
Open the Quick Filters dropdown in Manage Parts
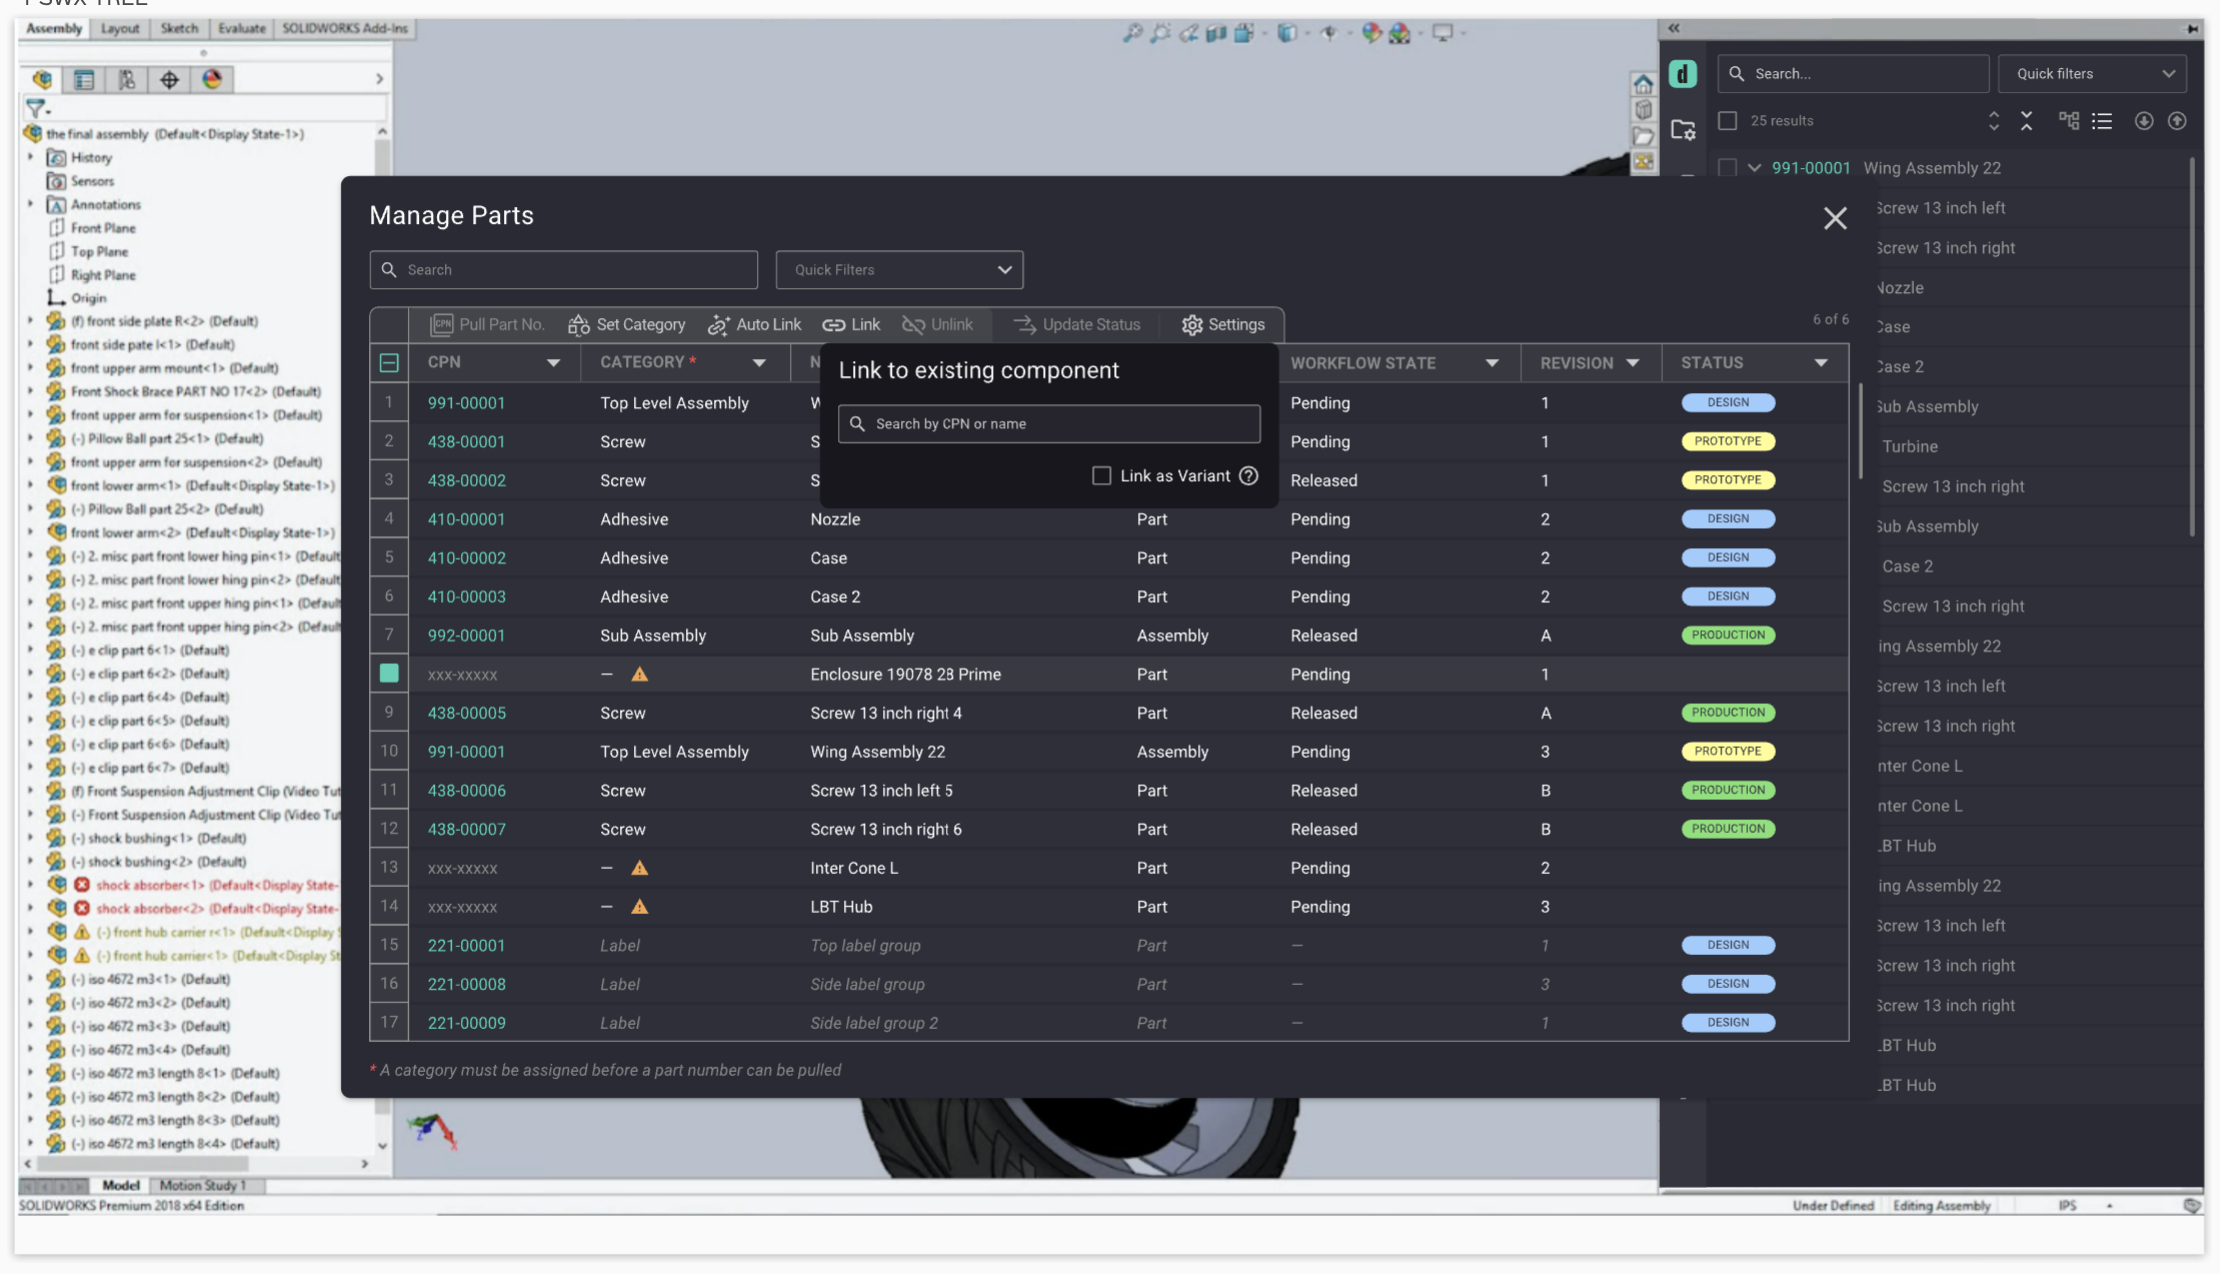coord(898,269)
